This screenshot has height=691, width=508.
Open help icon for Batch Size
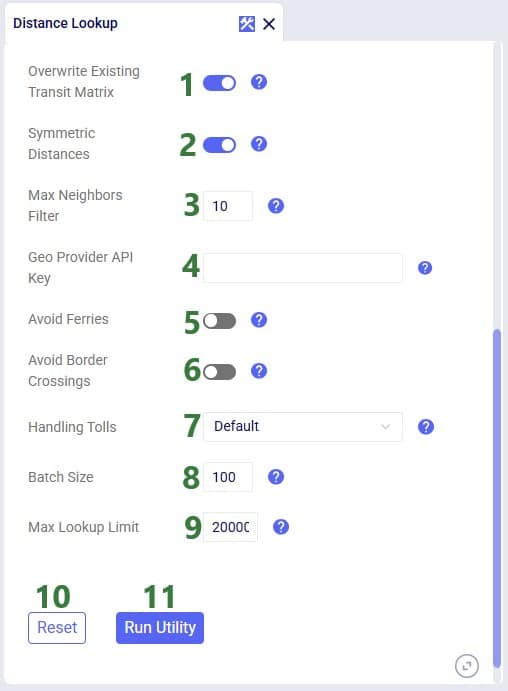click(276, 477)
